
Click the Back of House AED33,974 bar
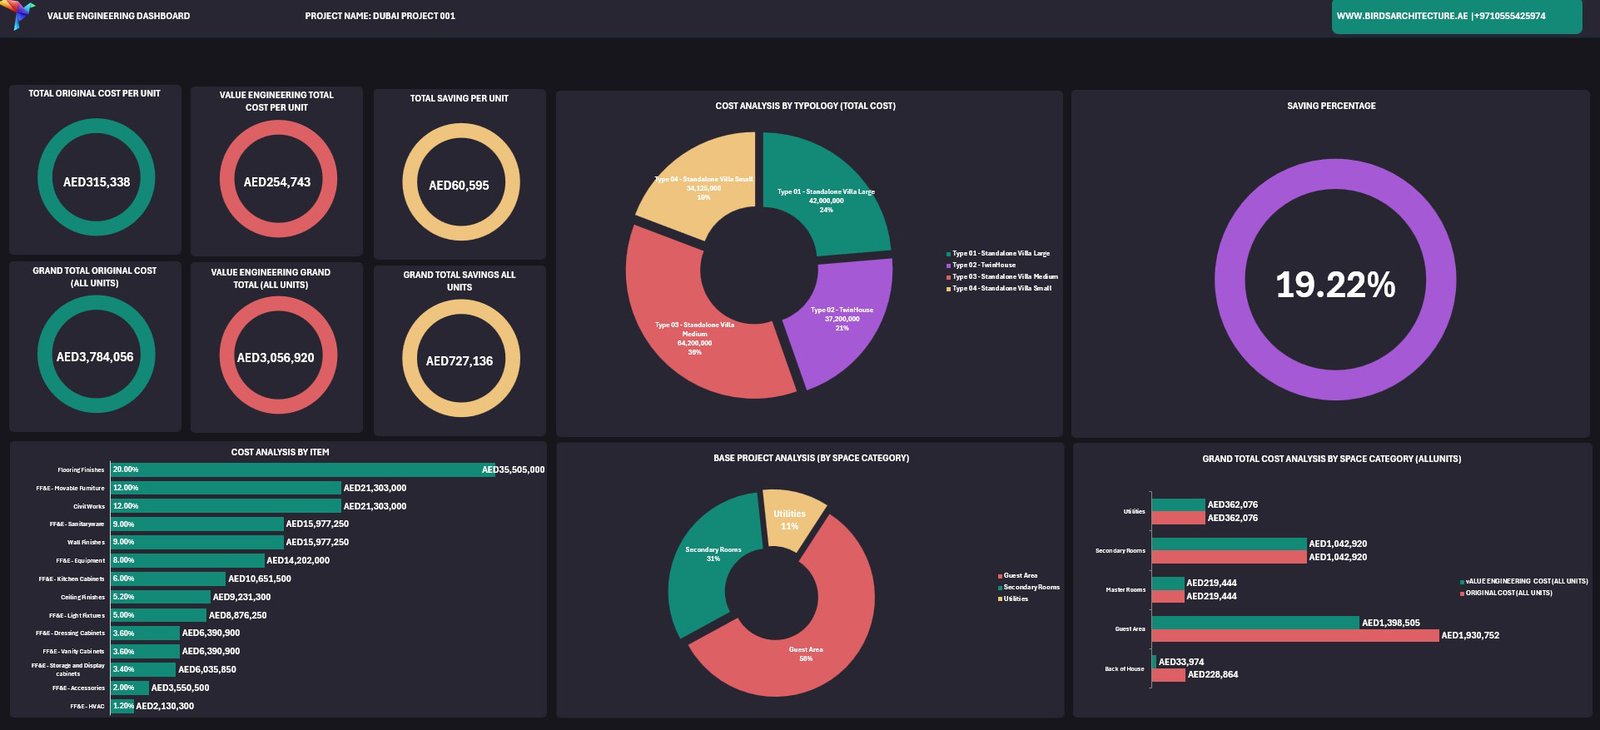click(1154, 662)
